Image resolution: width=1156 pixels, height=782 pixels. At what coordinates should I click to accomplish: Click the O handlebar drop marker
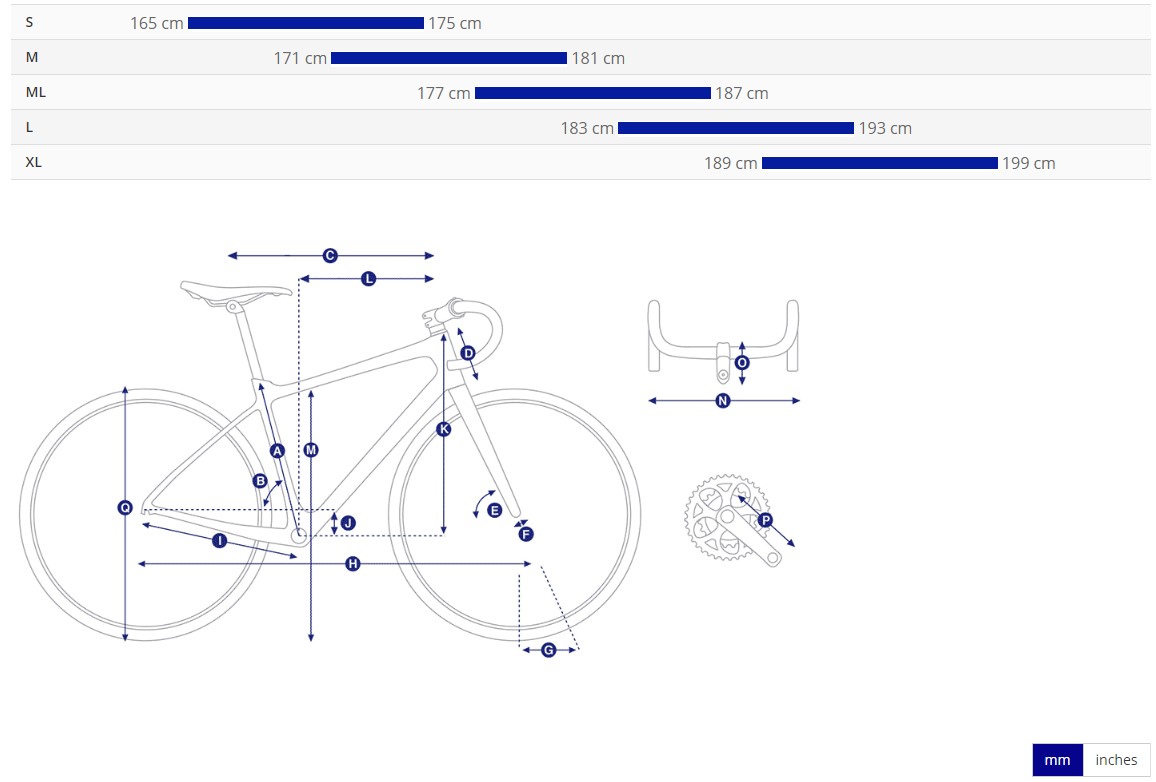point(742,363)
